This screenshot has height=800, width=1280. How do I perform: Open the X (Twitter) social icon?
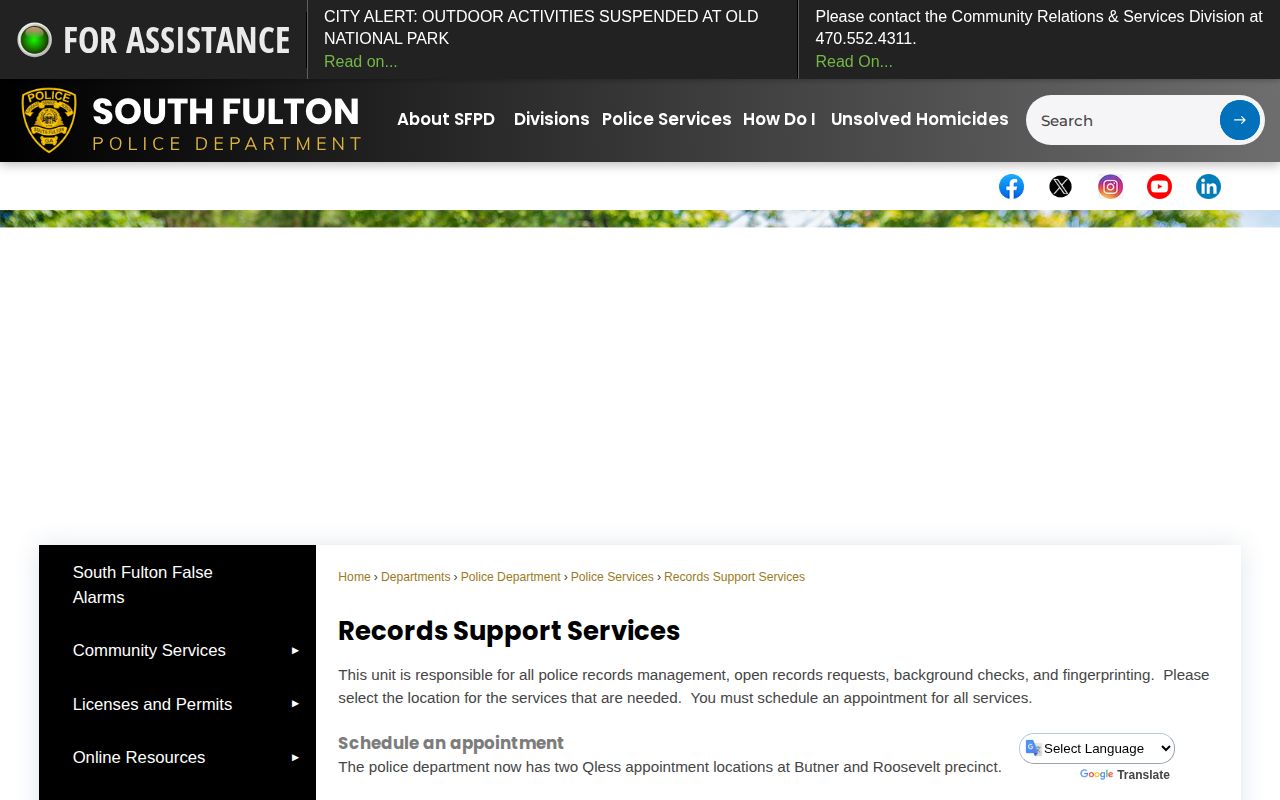1060,187
